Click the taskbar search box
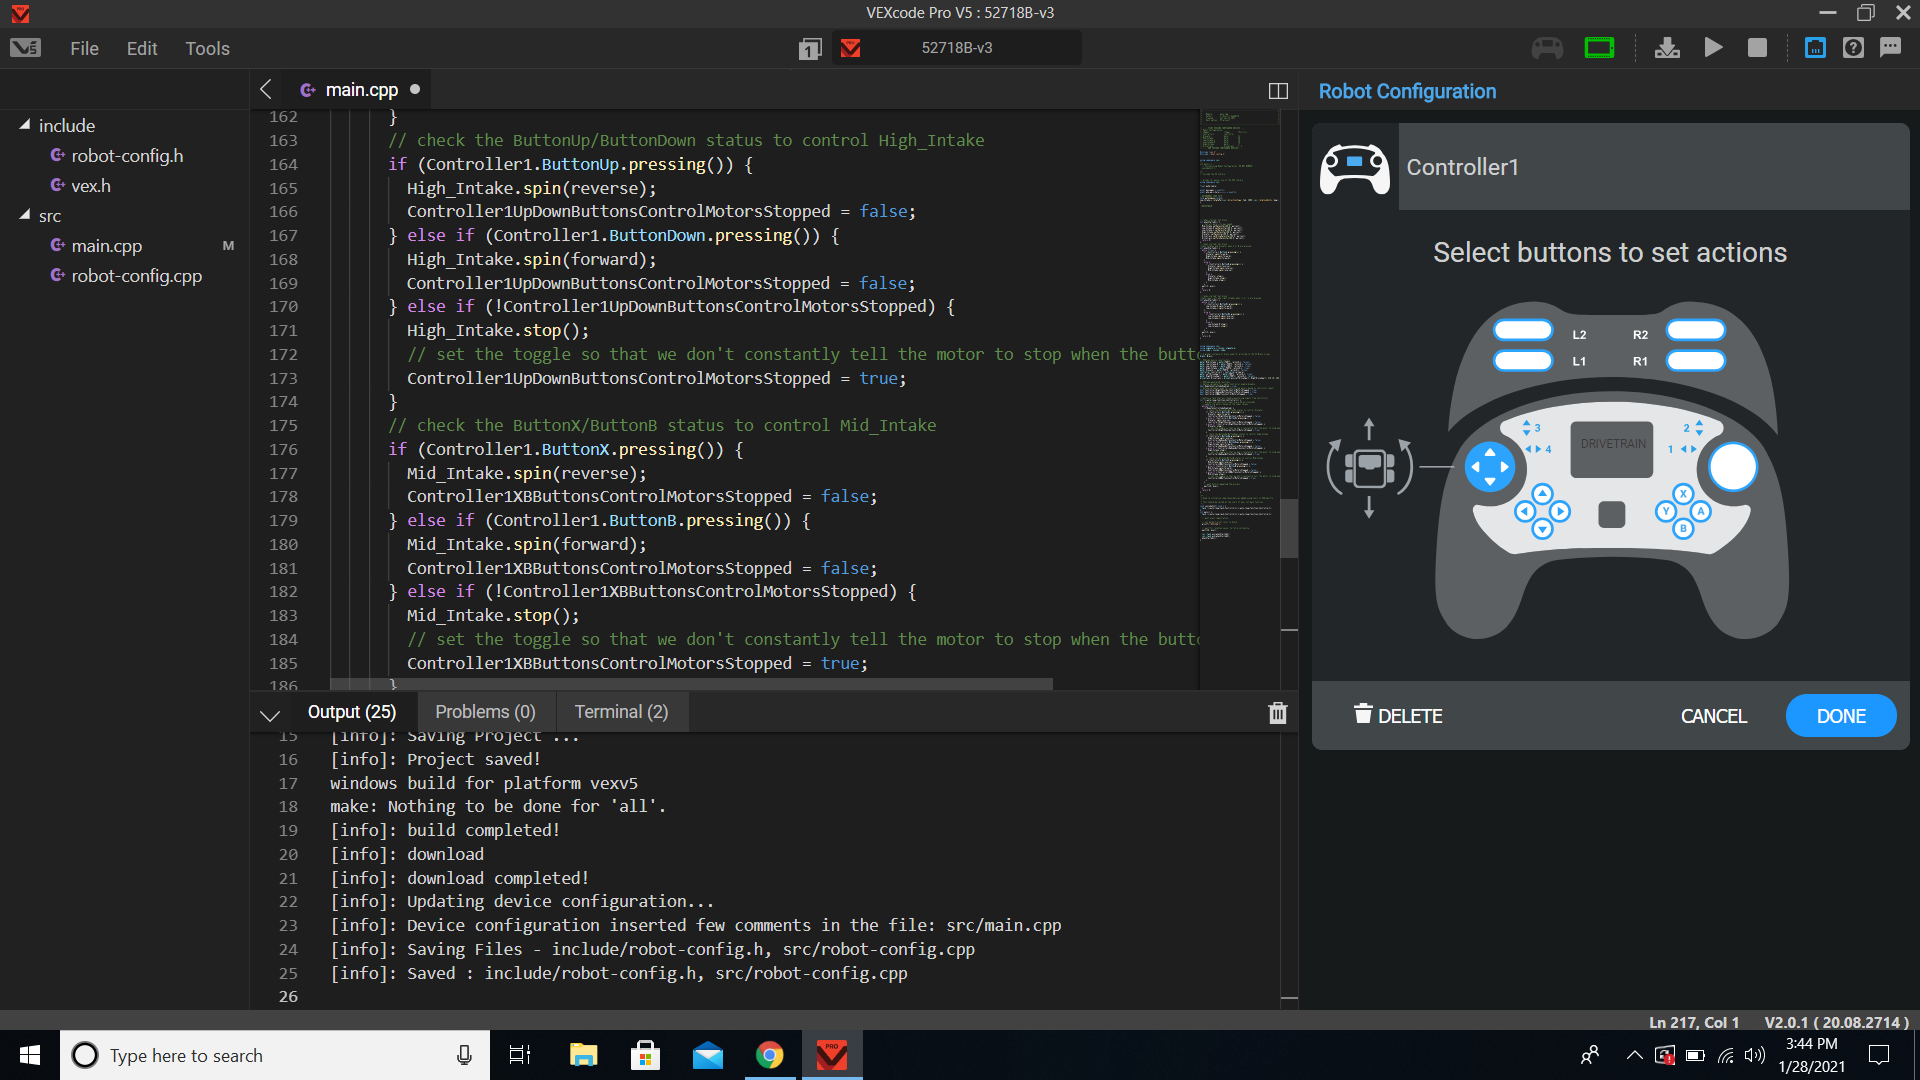The image size is (1920, 1080). click(x=275, y=1055)
